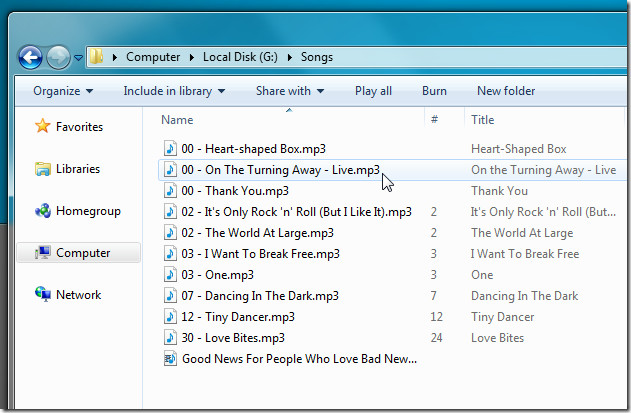Click music icon of I Want To Break Free
This screenshot has width=631, height=413.
click(x=170, y=253)
